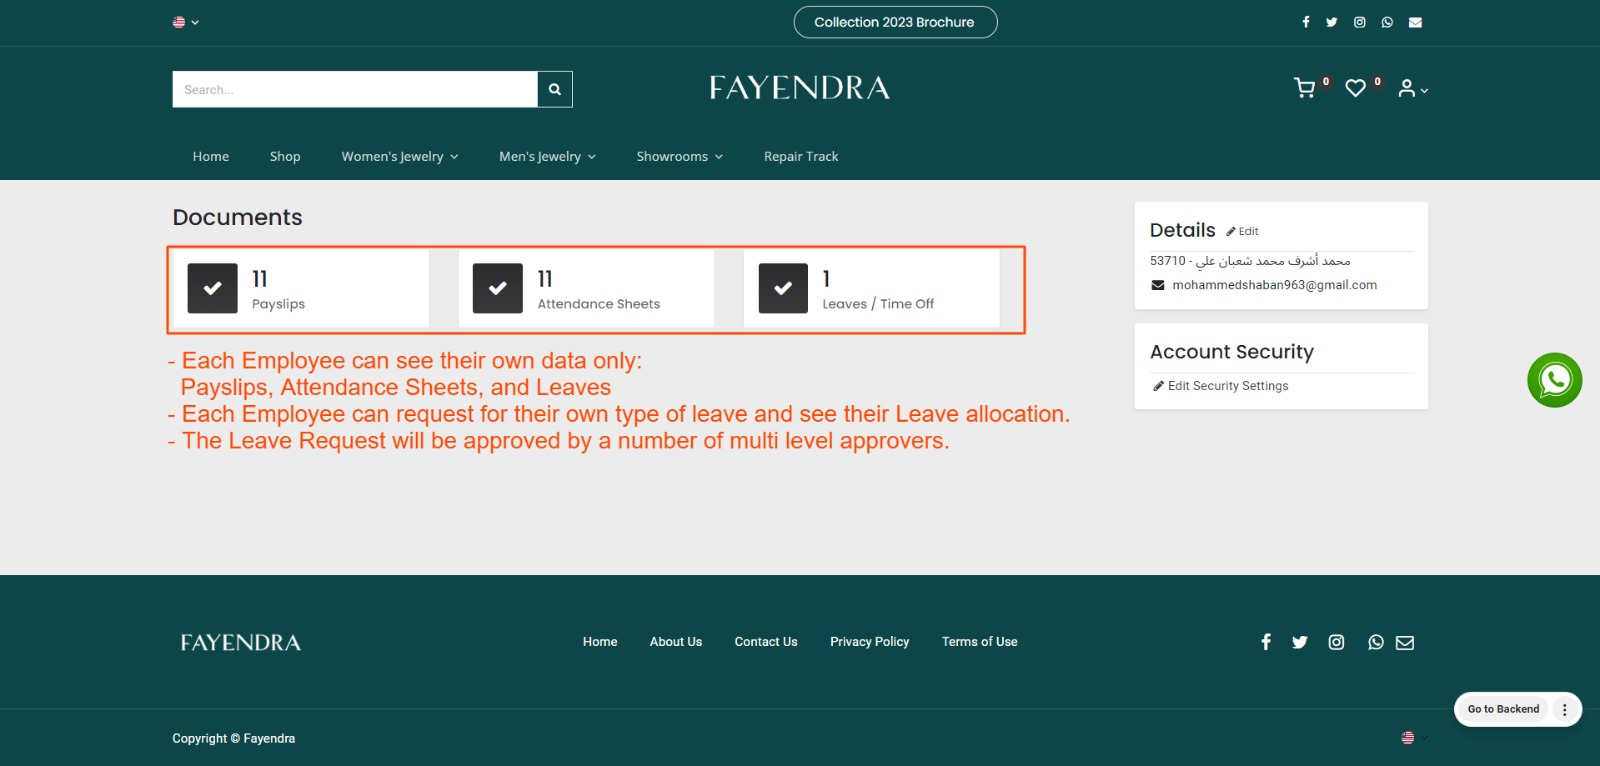Open the floating WhatsApp chat button

1555,380
